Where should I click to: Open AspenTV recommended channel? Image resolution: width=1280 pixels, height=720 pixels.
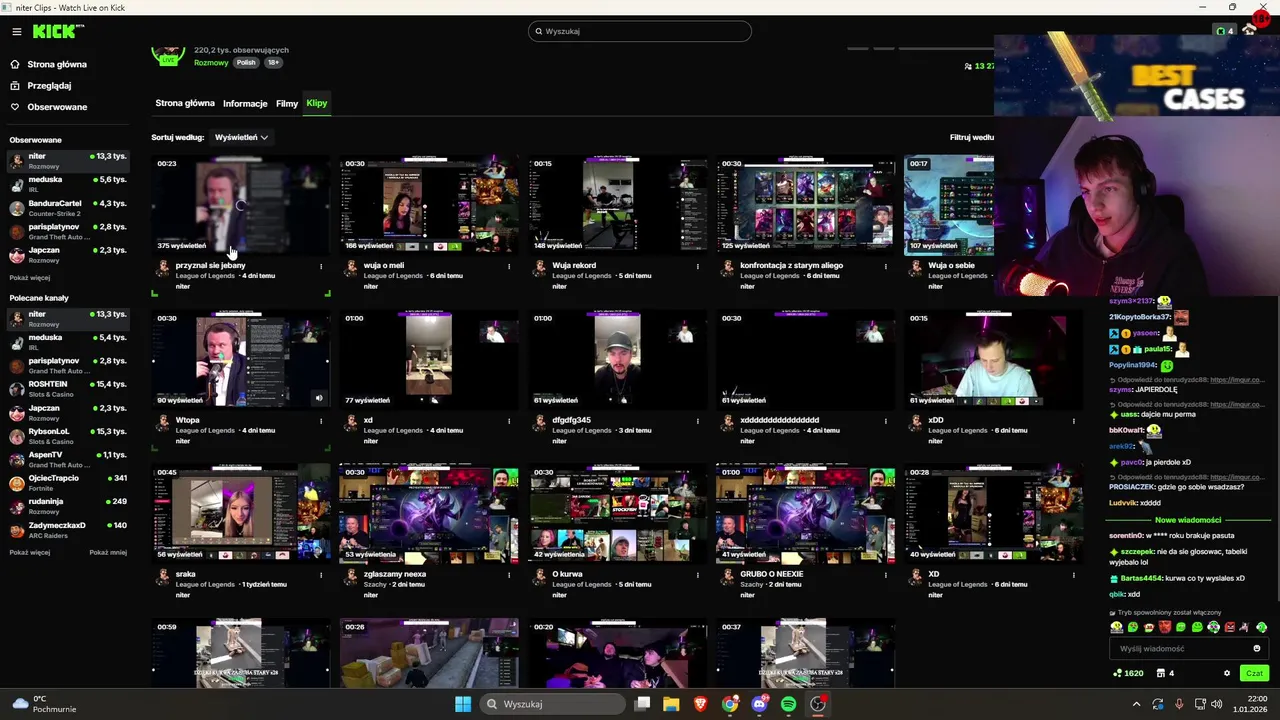coord(68,459)
